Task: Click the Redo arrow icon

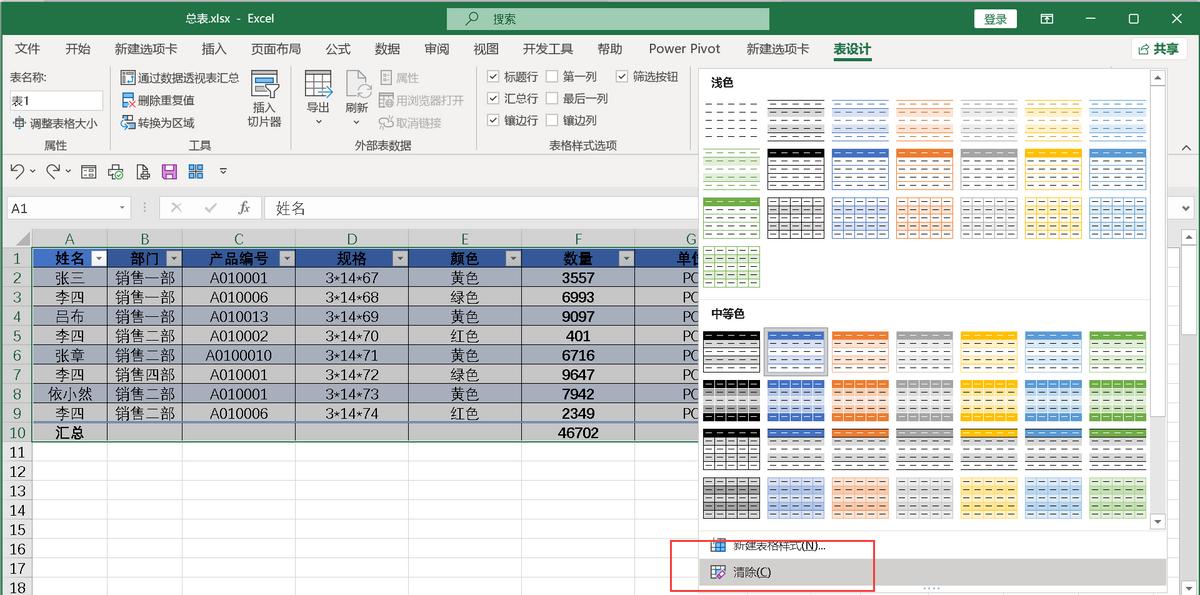Action: [52, 171]
